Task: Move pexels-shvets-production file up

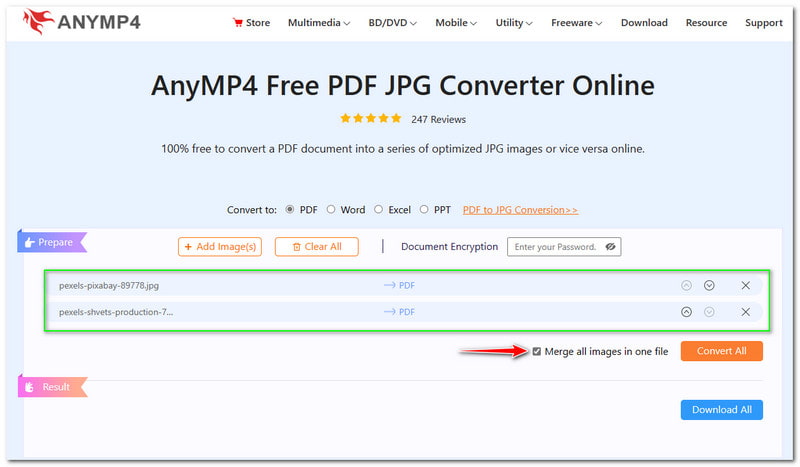Action: coord(686,312)
